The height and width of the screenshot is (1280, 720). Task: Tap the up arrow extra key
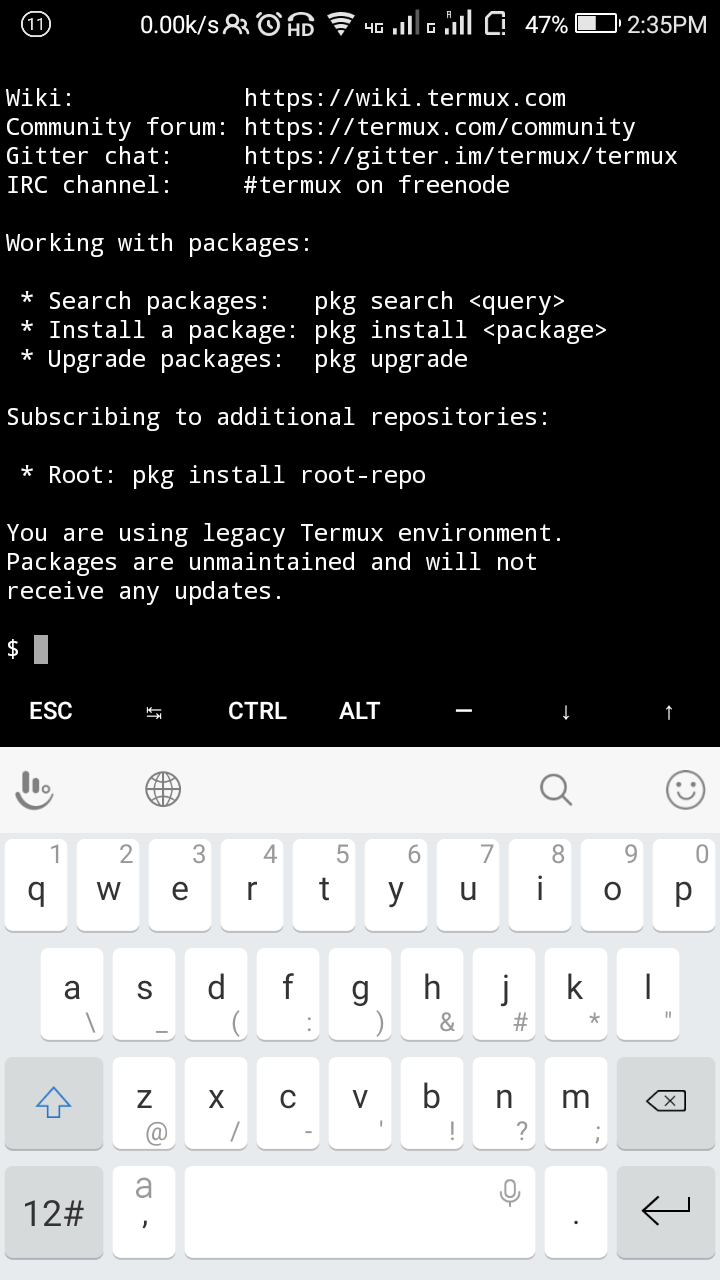pyautogui.click(x=669, y=711)
